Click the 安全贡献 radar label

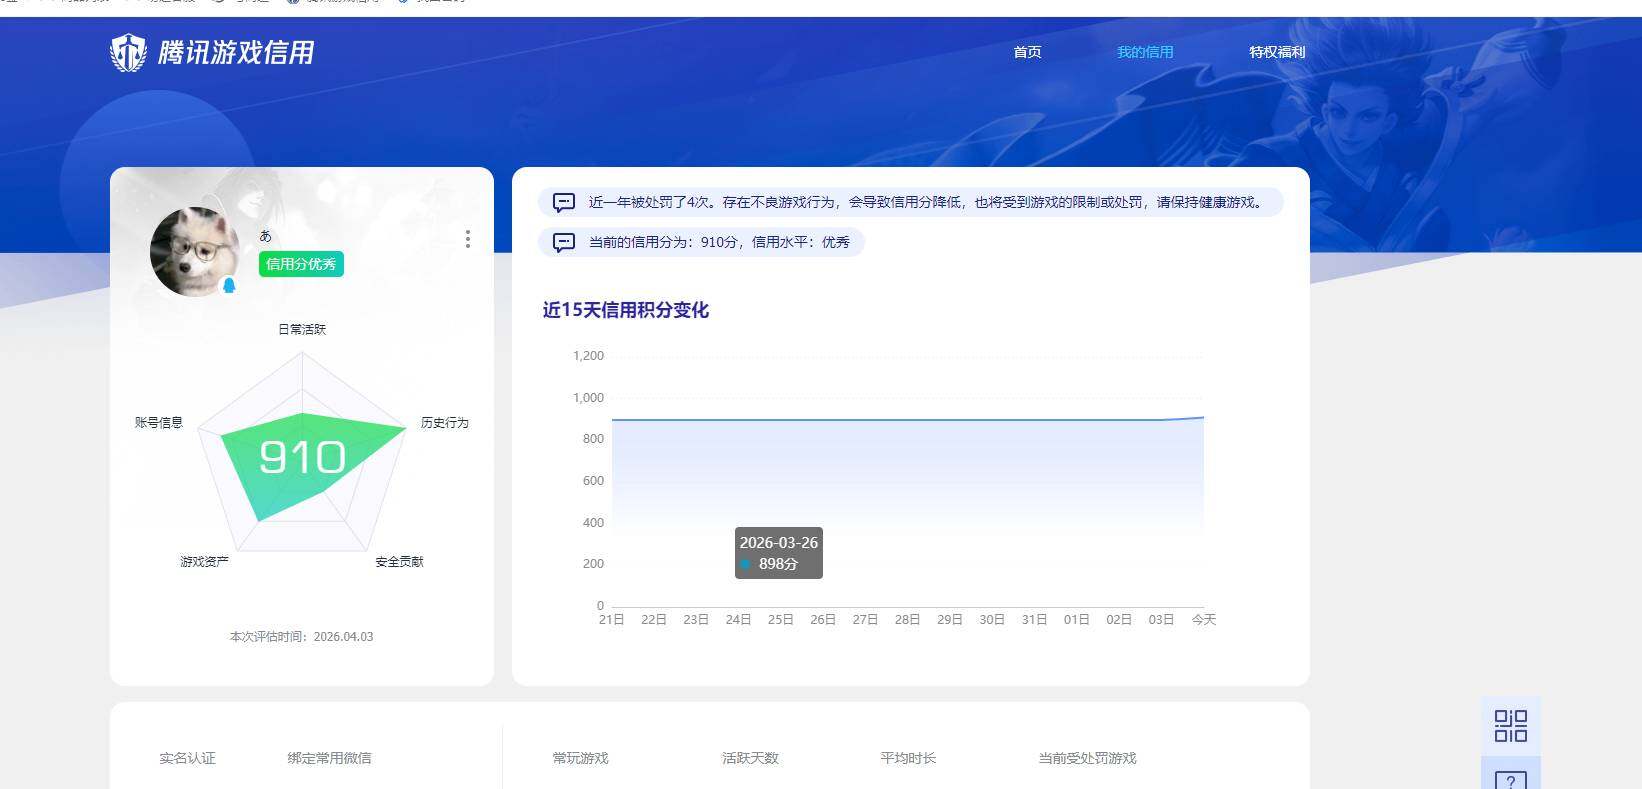(x=399, y=562)
